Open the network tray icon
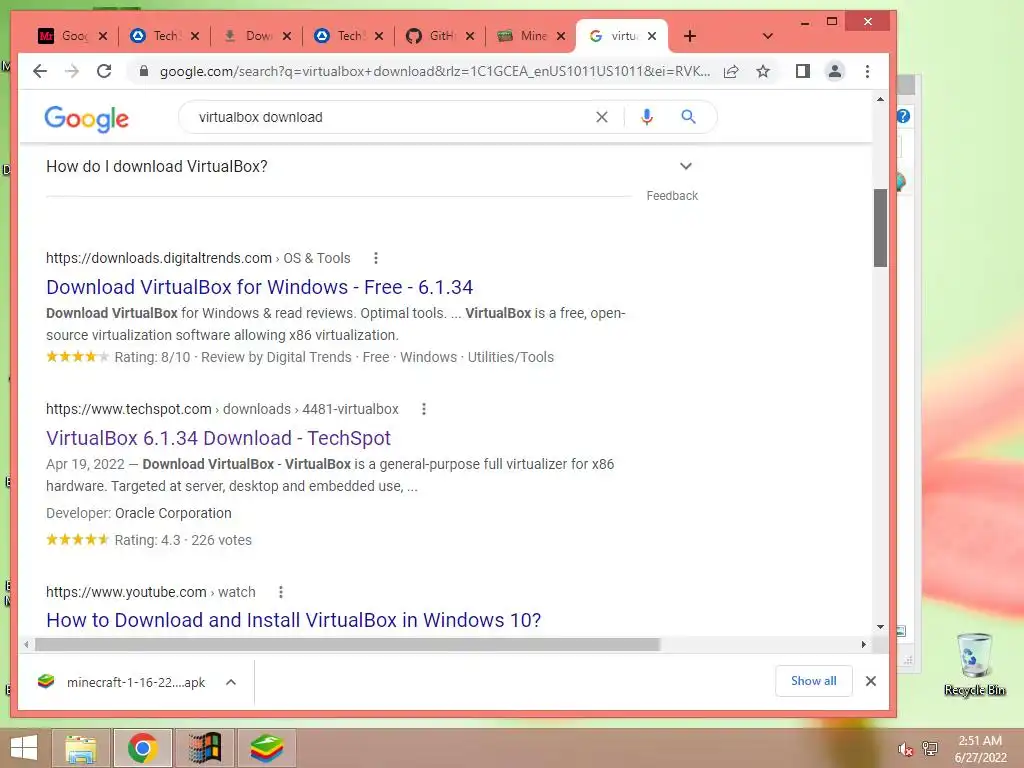Viewport: 1024px width, 768px height. (930, 748)
